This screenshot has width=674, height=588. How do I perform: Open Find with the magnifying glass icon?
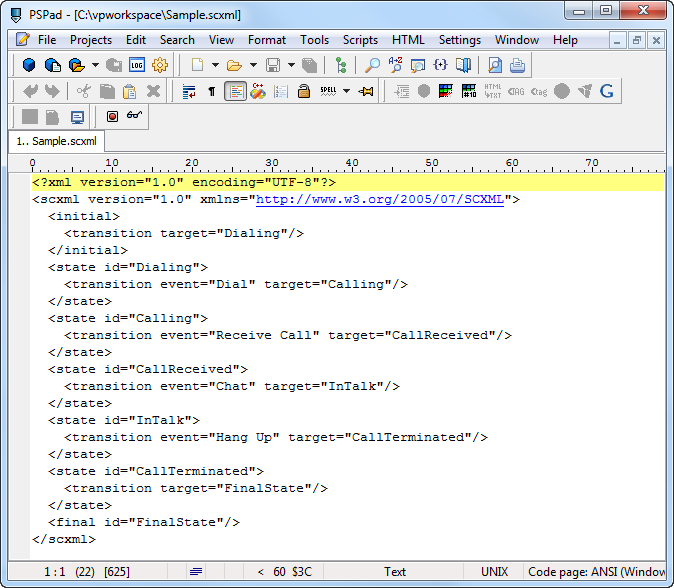pos(372,65)
